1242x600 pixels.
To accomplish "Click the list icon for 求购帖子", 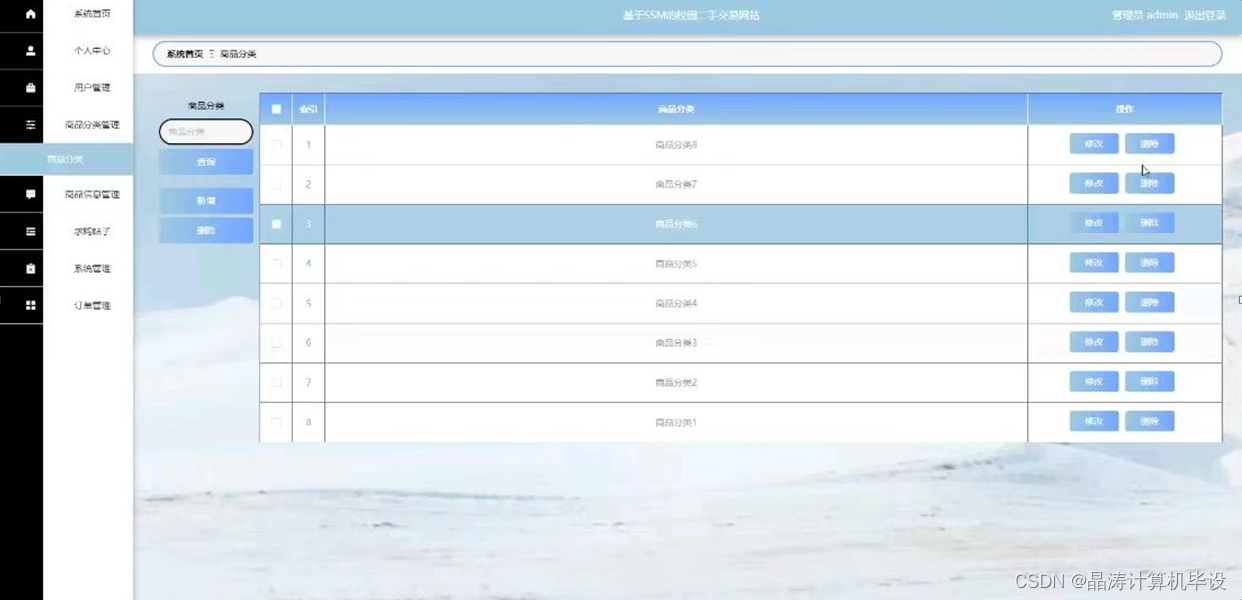I will click(30, 231).
